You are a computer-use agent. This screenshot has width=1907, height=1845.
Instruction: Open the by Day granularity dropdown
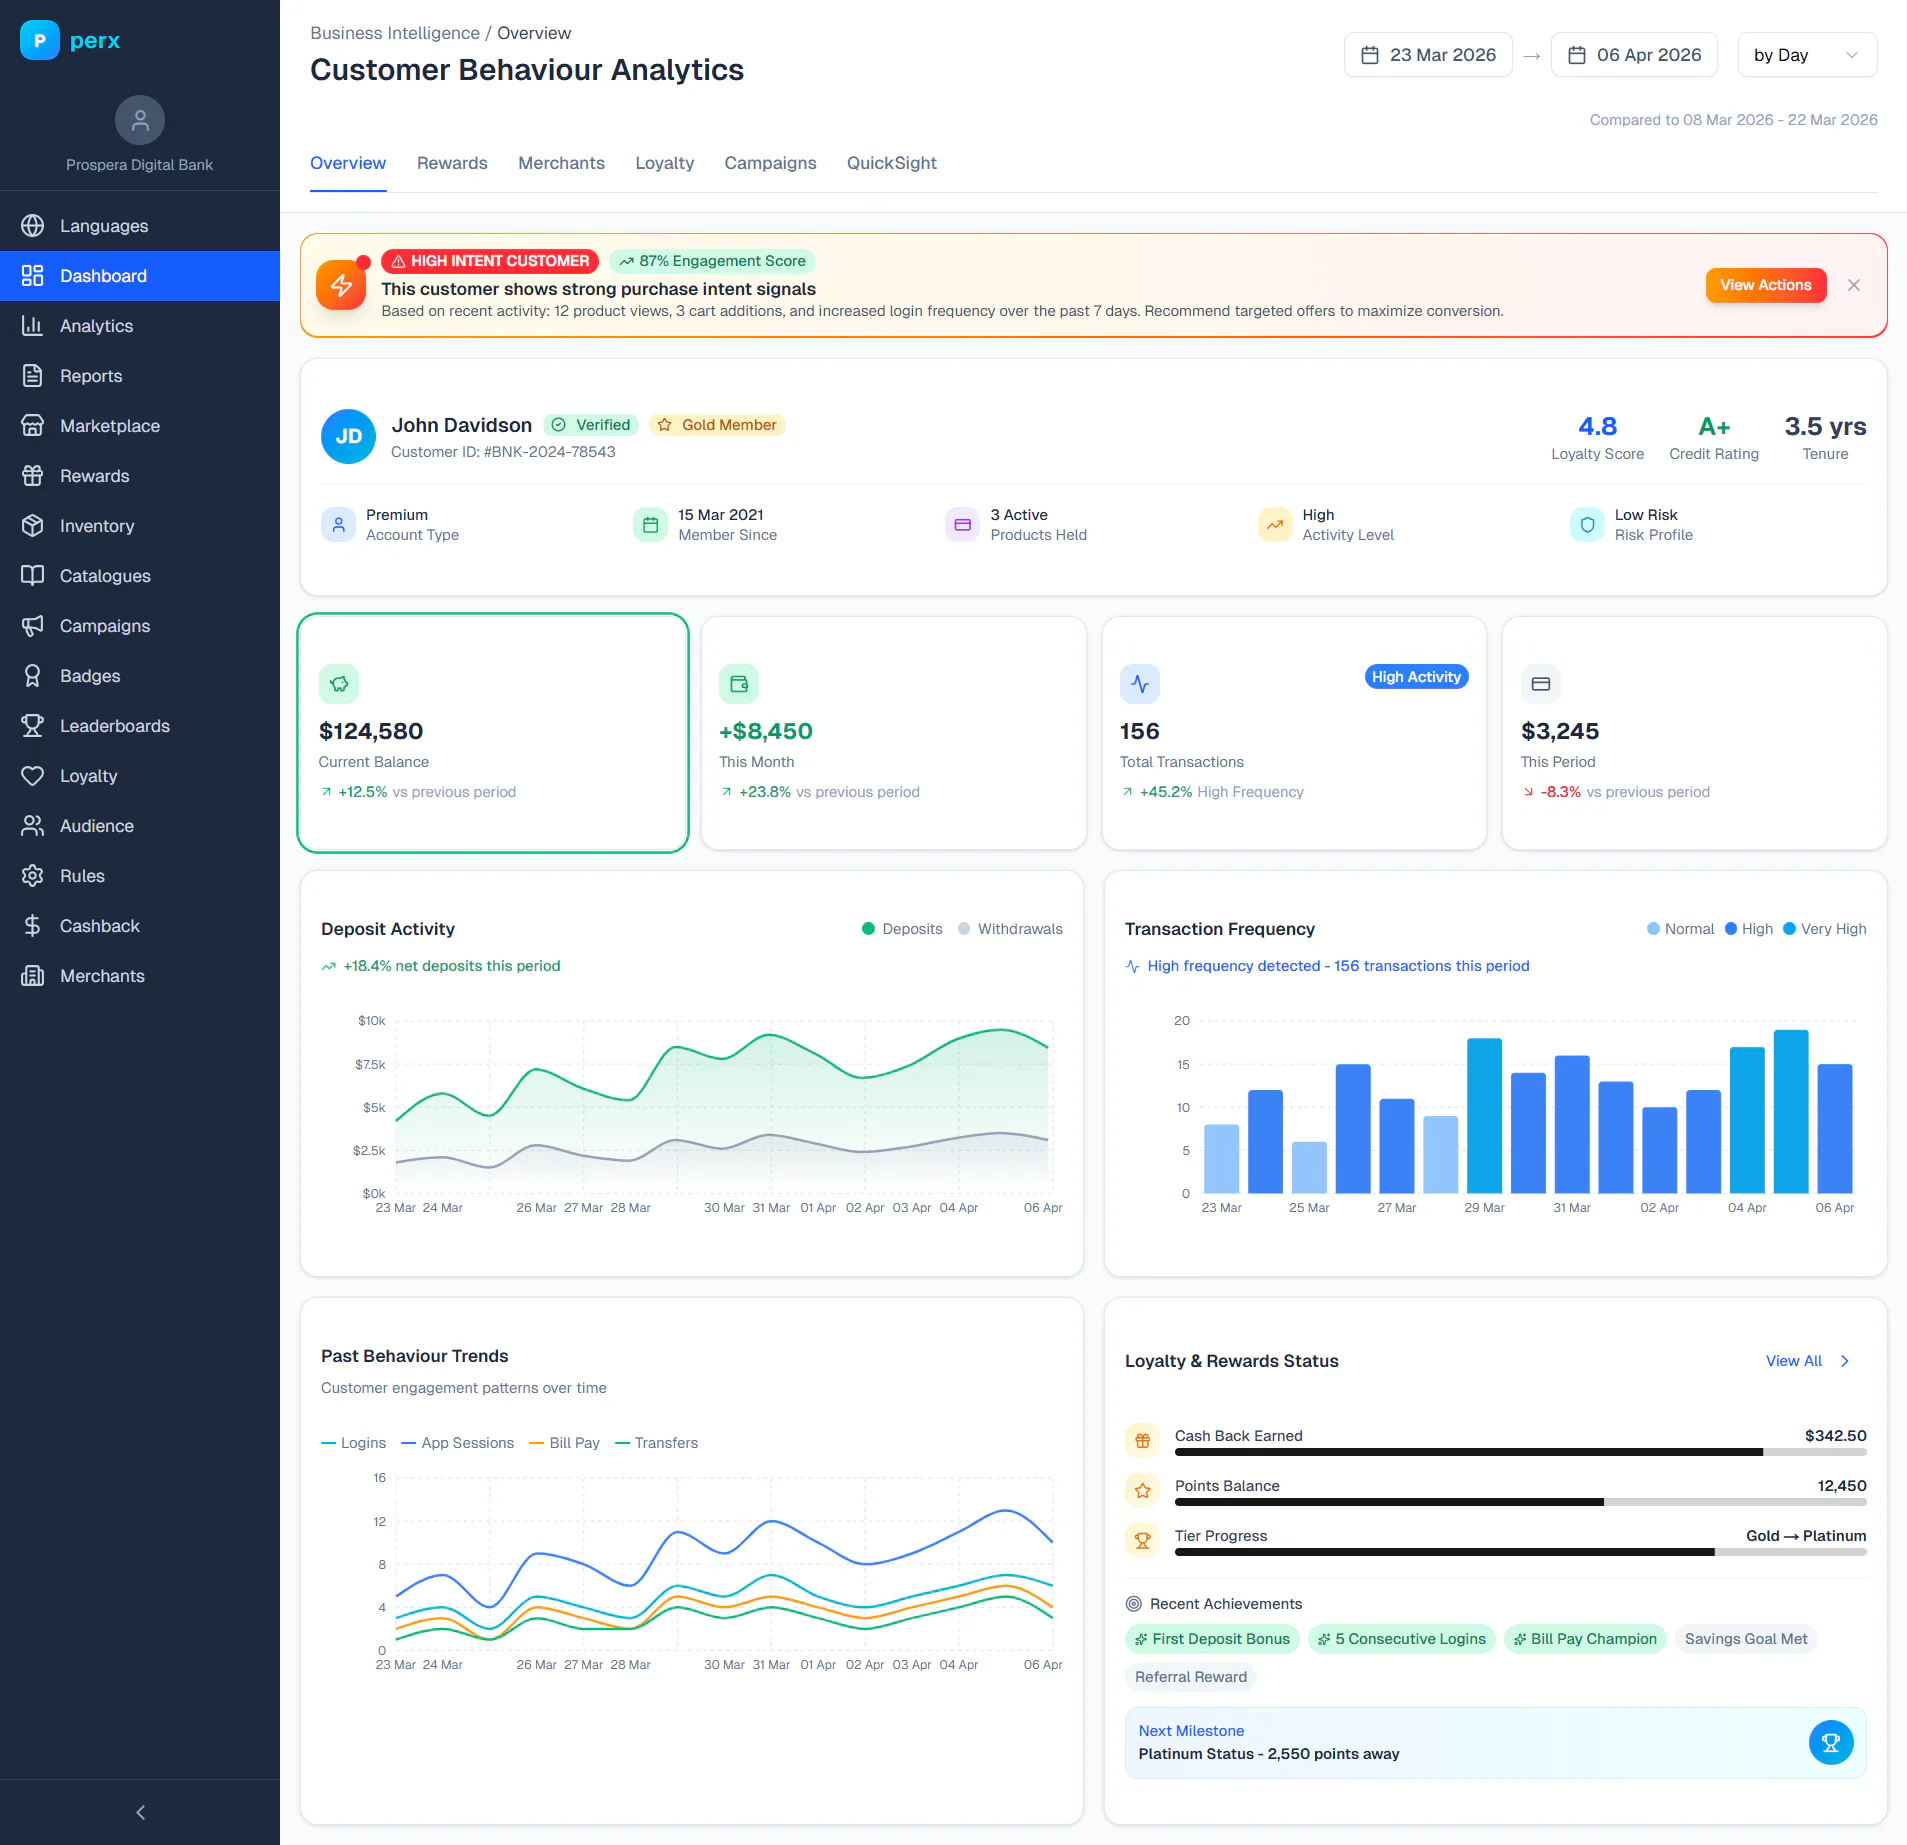coord(1807,55)
